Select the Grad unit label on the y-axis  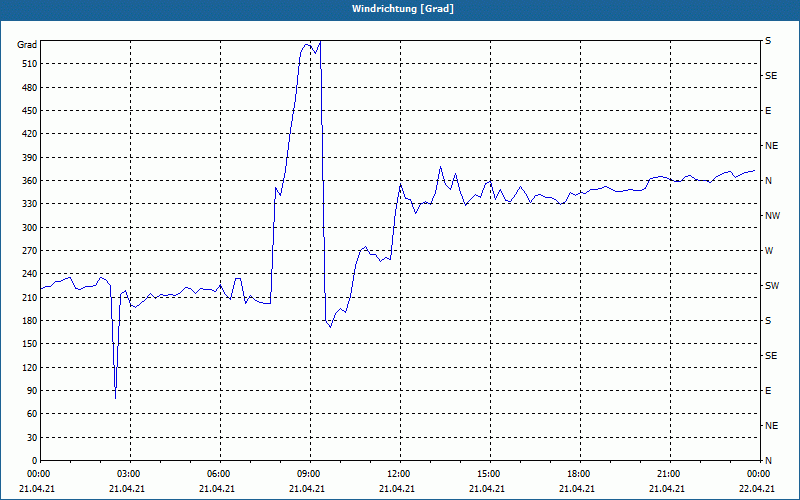(27, 45)
